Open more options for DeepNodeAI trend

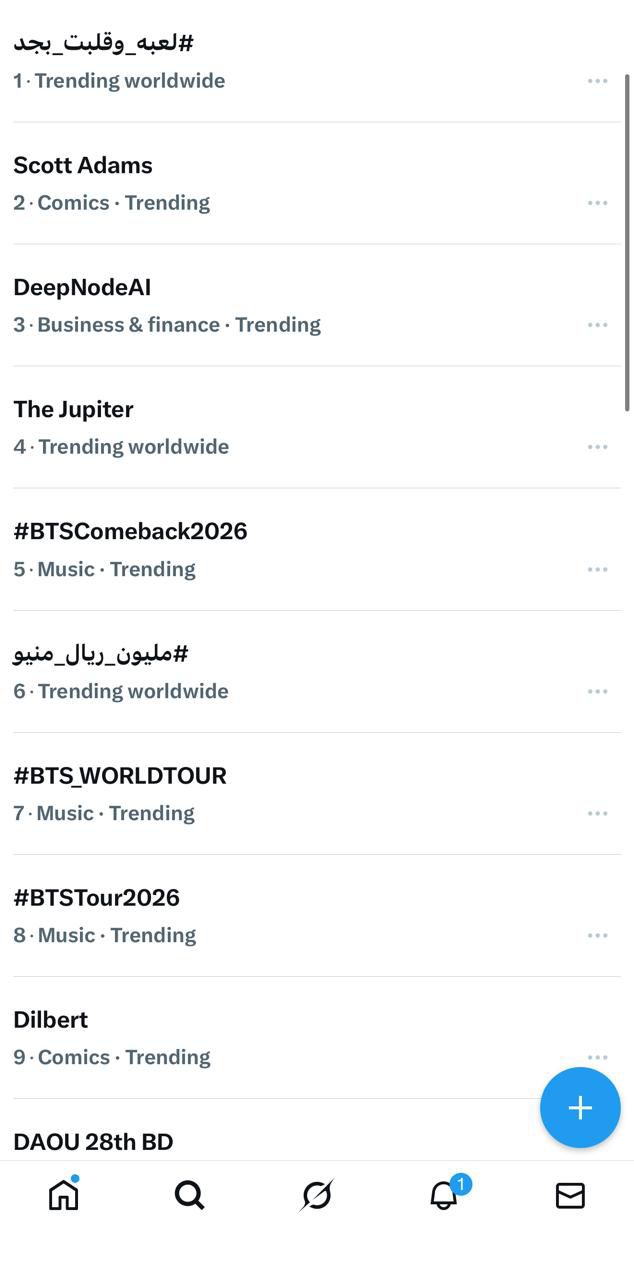point(597,325)
